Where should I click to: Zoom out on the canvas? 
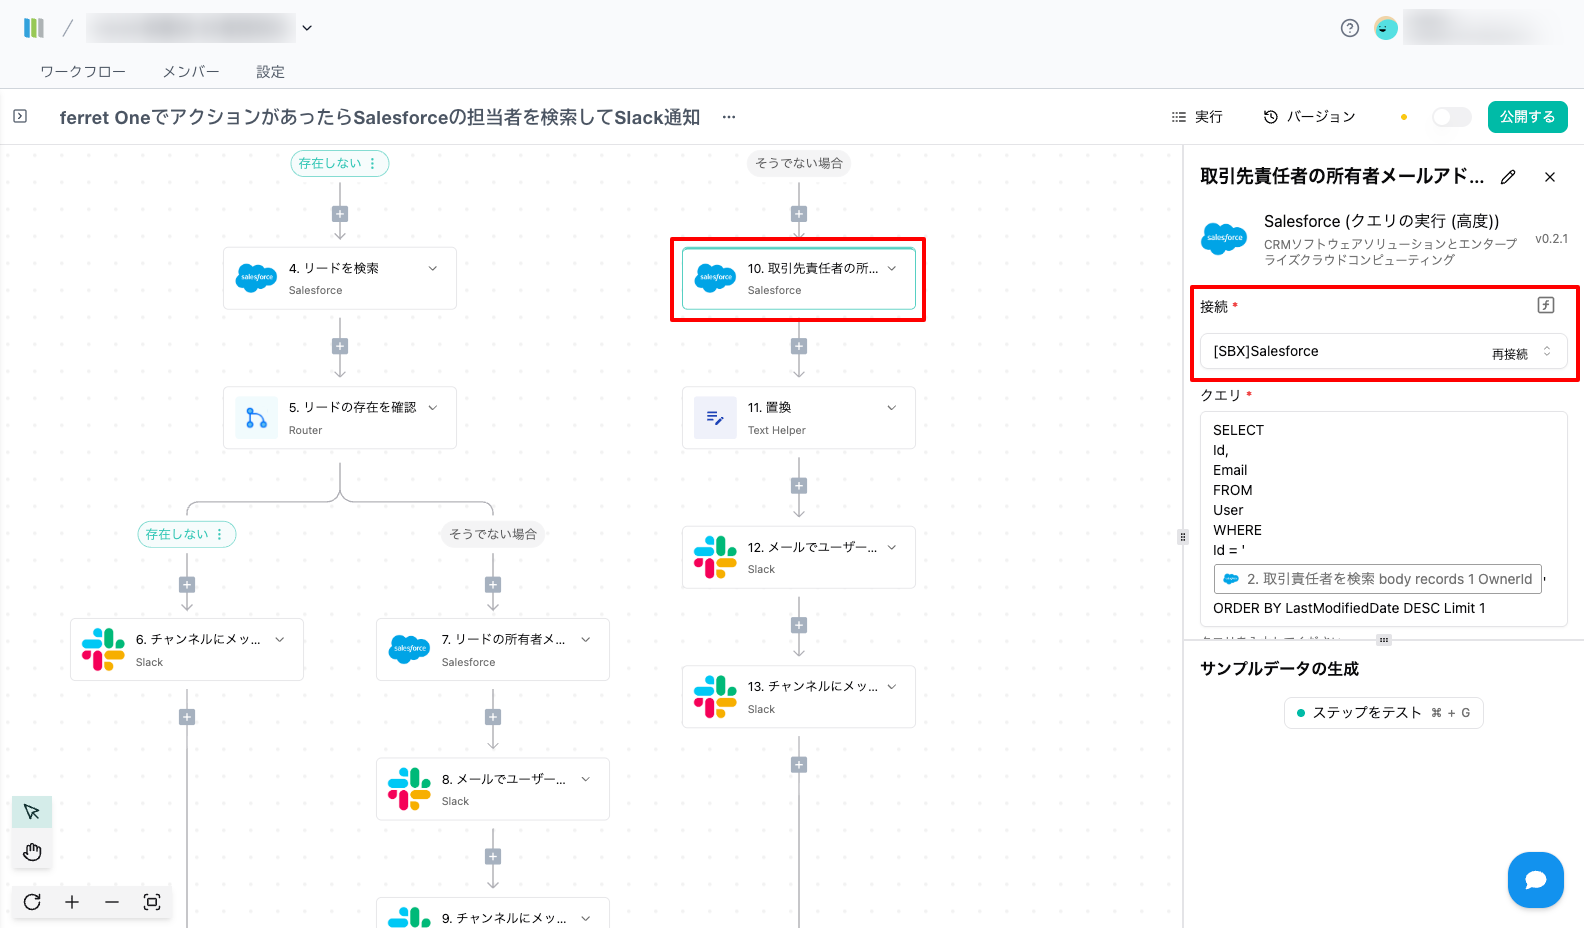112,902
